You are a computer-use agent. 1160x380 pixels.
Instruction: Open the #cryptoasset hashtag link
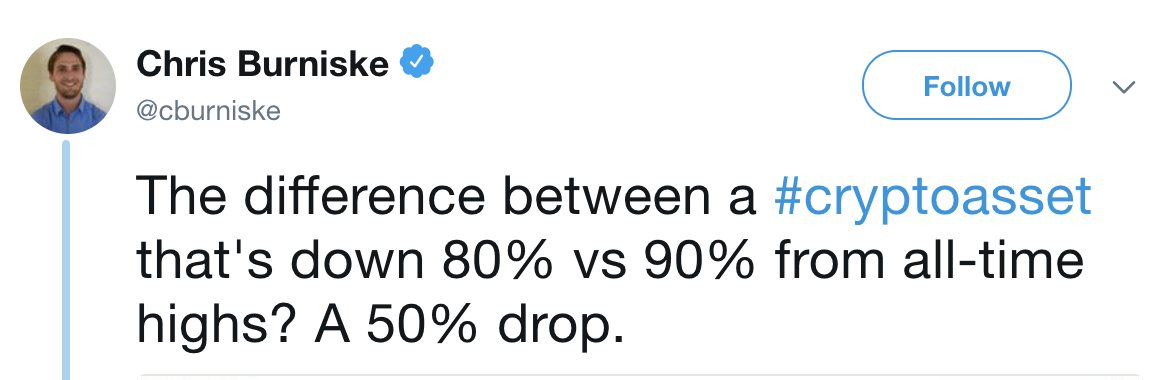pos(932,197)
